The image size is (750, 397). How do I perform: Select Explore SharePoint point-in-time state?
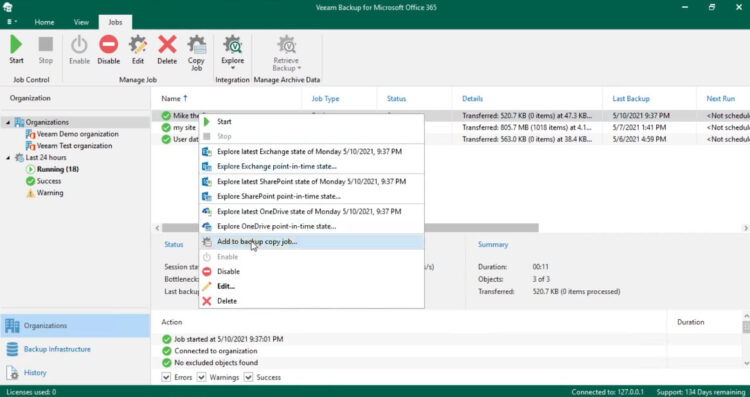(311, 196)
